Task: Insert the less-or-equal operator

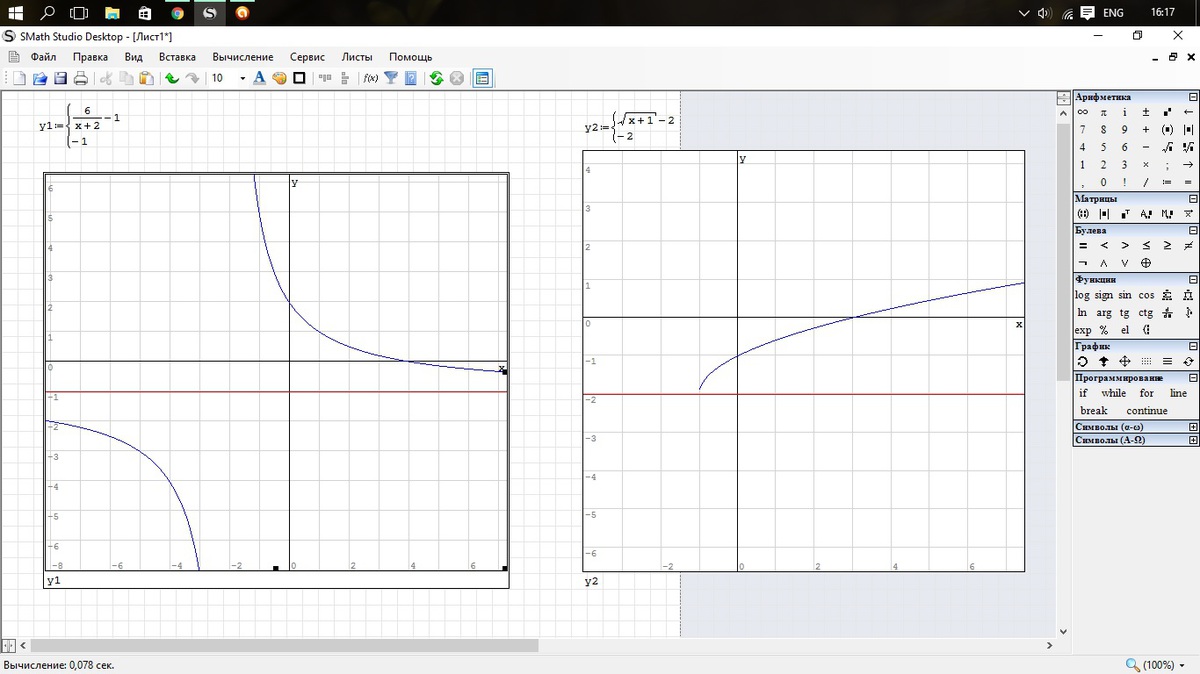Action: [x=1146, y=246]
